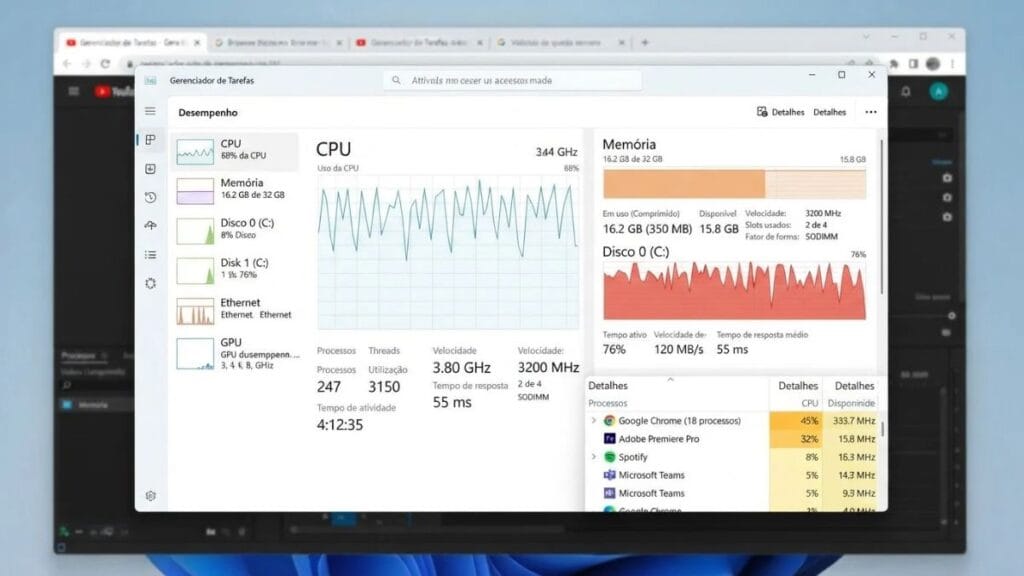1024x576 pixels.
Task: Click the Details button with icon in header
Action: coord(780,112)
